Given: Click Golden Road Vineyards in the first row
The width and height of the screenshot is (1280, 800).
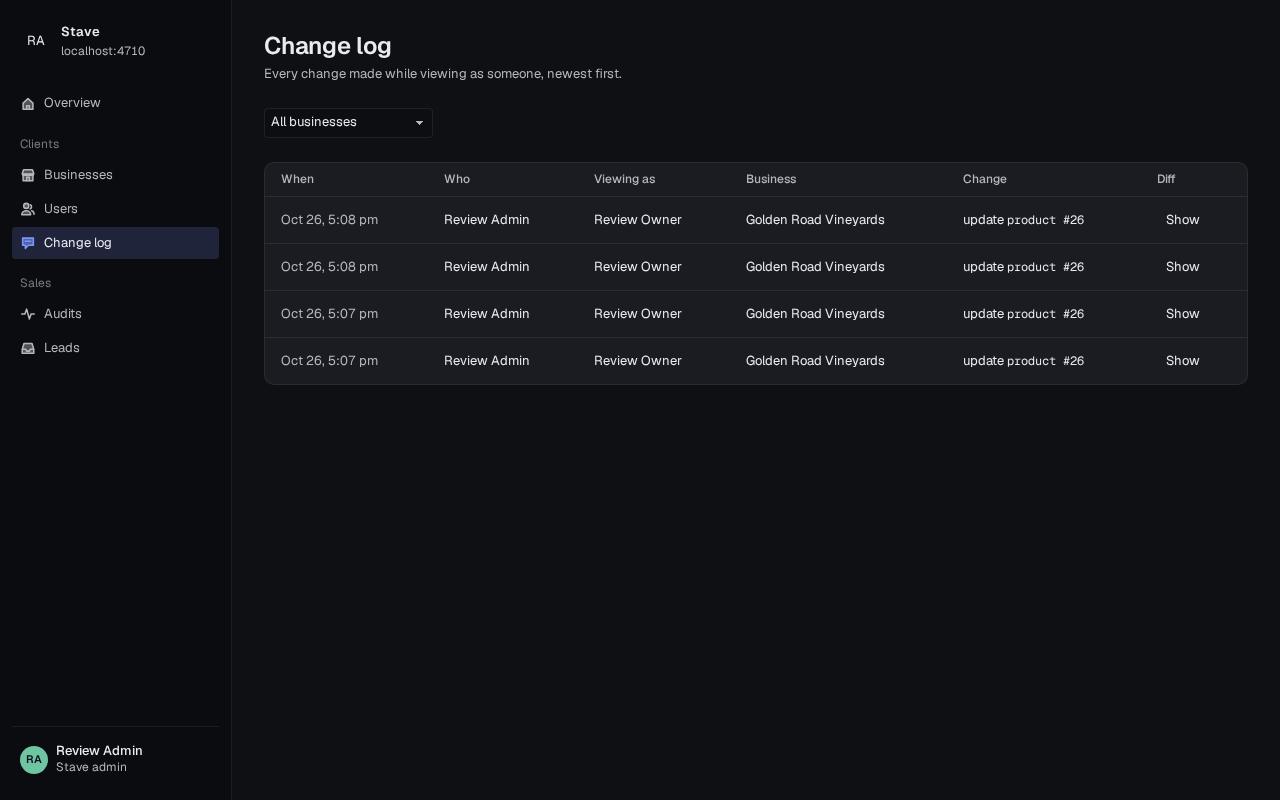Looking at the screenshot, I should 815,220.
